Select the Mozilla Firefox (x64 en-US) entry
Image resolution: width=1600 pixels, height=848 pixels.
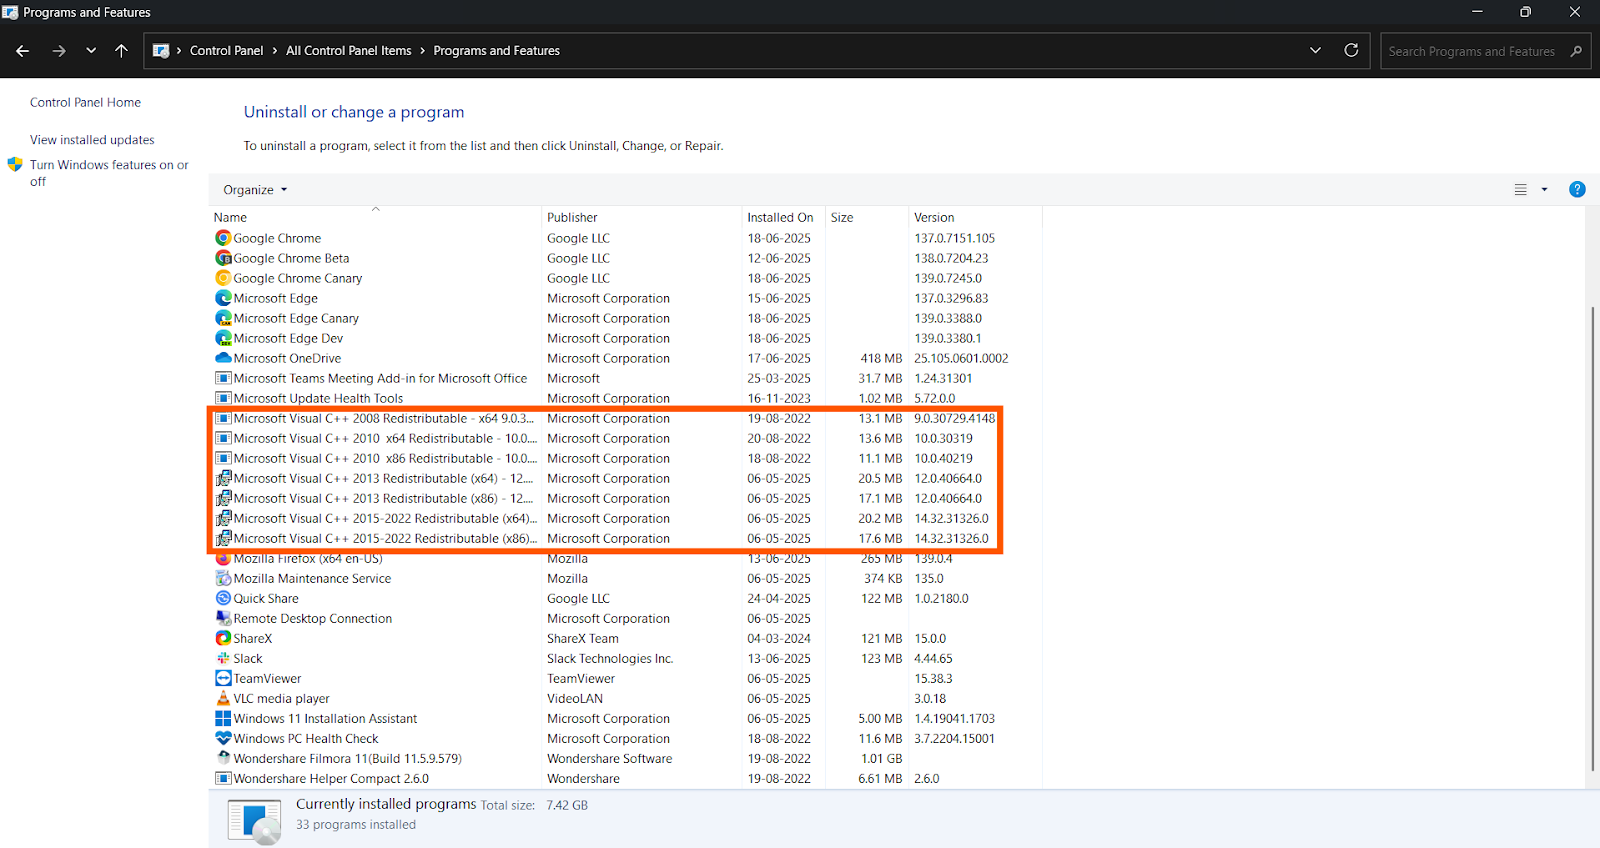click(x=625, y=558)
